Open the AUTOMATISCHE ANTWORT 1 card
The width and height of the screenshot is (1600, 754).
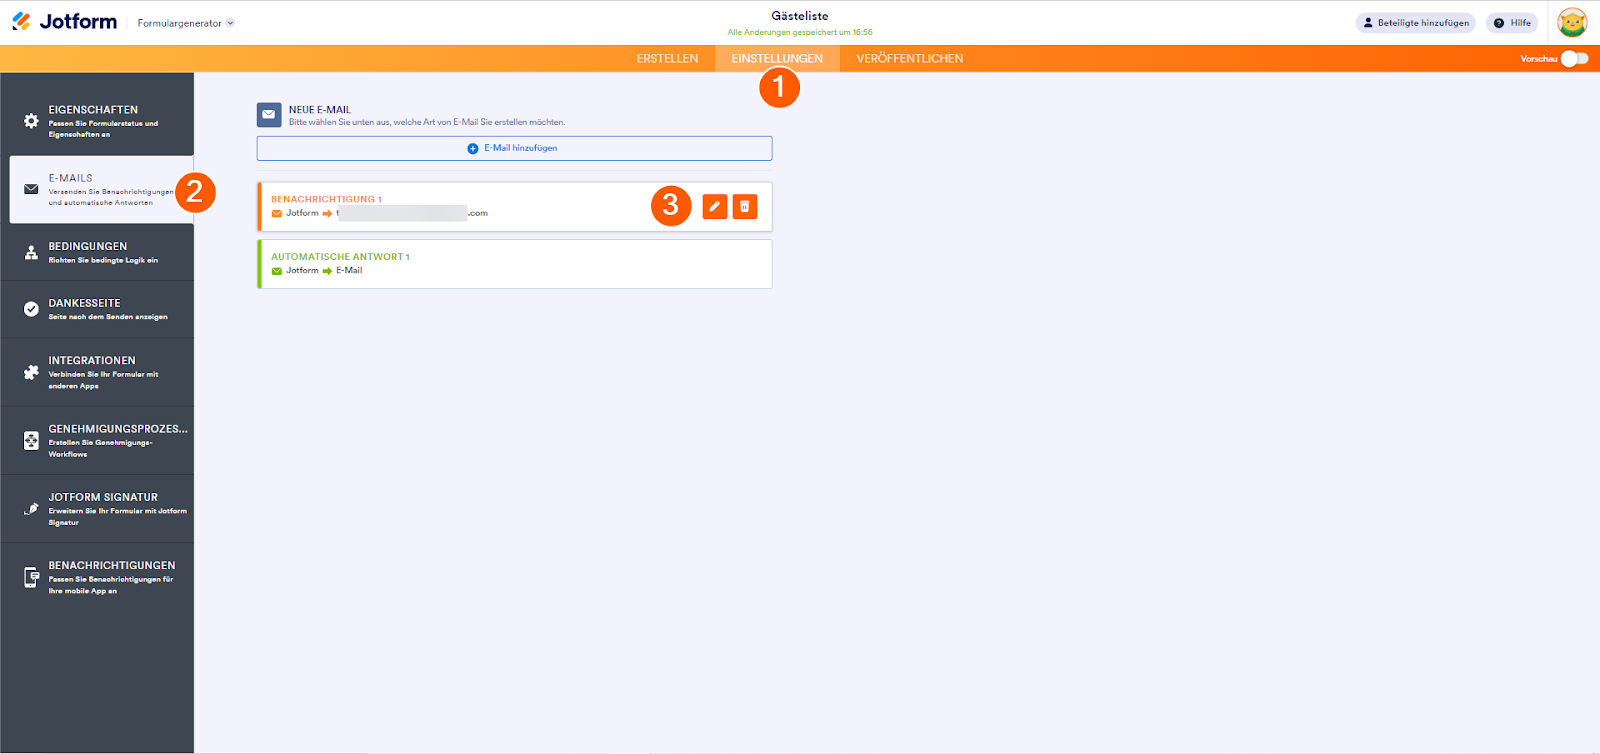pyautogui.click(x=514, y=264)
